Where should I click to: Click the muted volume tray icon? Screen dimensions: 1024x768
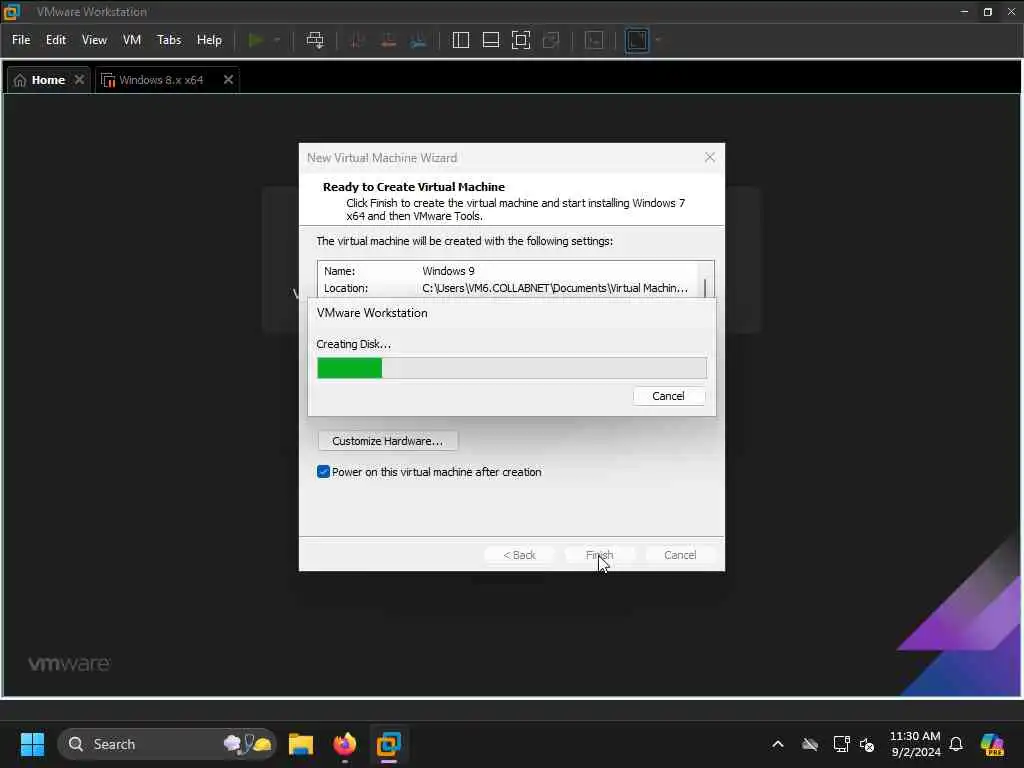click(x=867, y=744)
